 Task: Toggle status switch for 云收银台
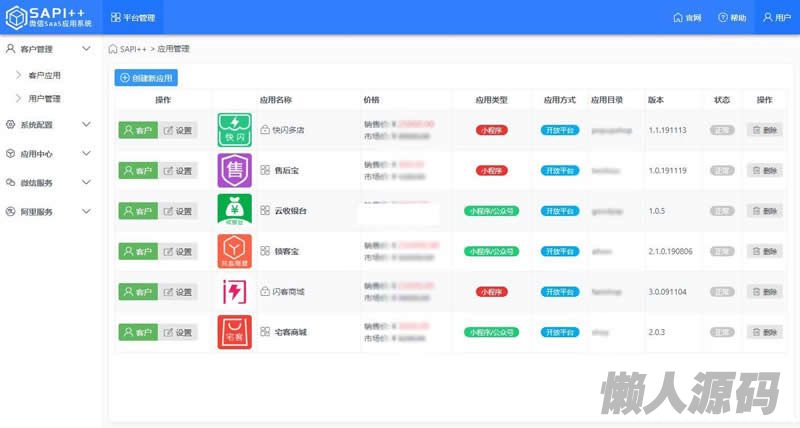tap(722, 211)
